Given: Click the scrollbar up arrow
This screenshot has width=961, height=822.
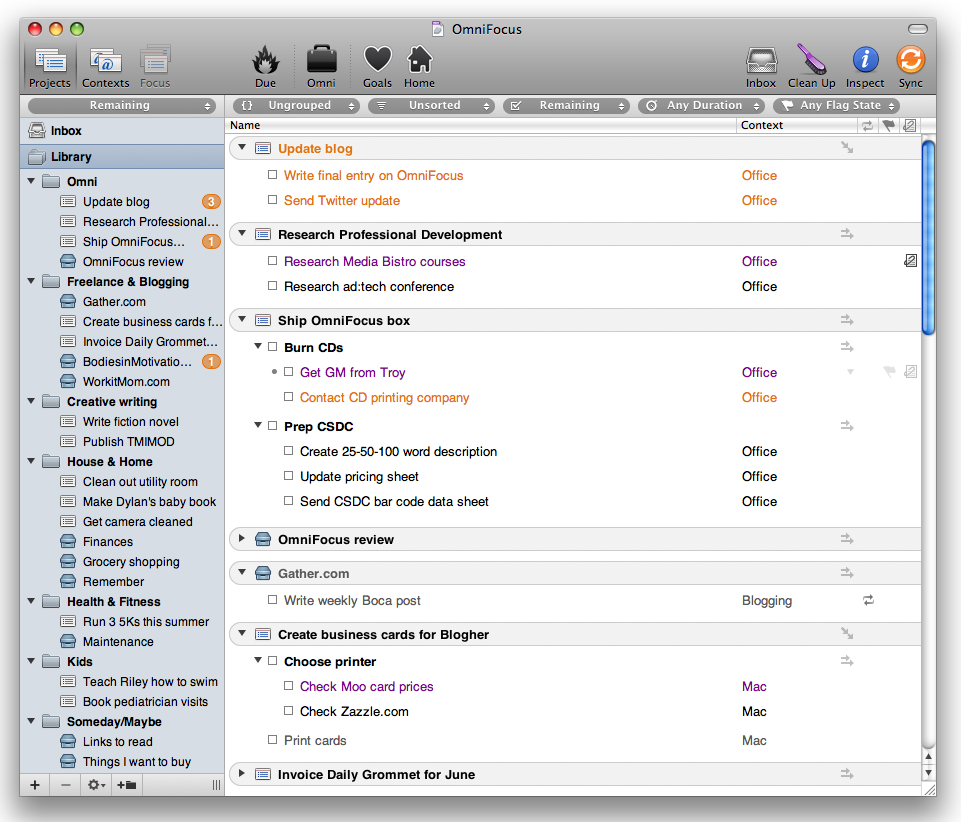Looking at the screenshot, I should coord(929,757).
